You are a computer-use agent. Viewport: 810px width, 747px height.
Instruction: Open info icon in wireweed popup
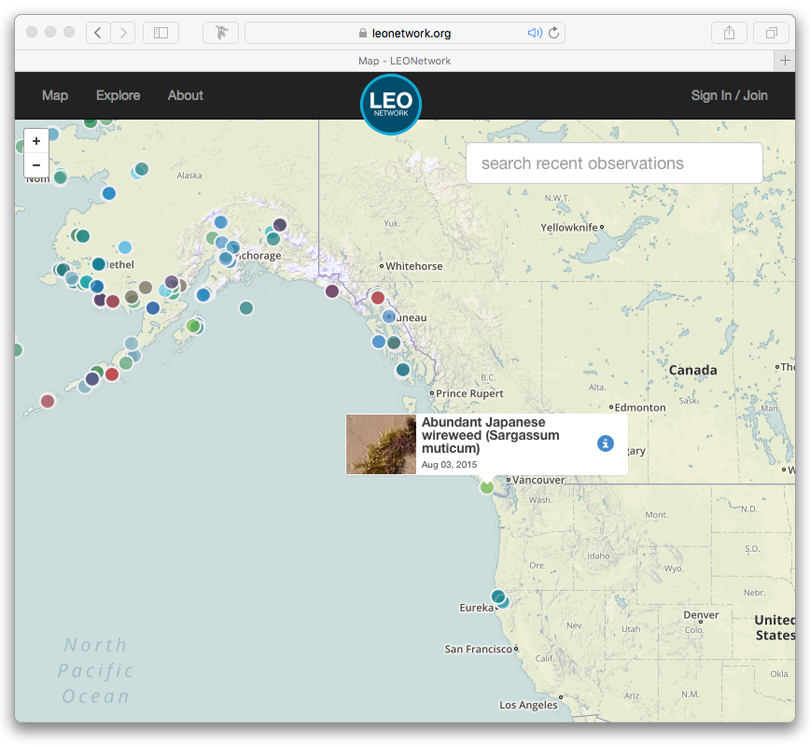tap(605, 443)
